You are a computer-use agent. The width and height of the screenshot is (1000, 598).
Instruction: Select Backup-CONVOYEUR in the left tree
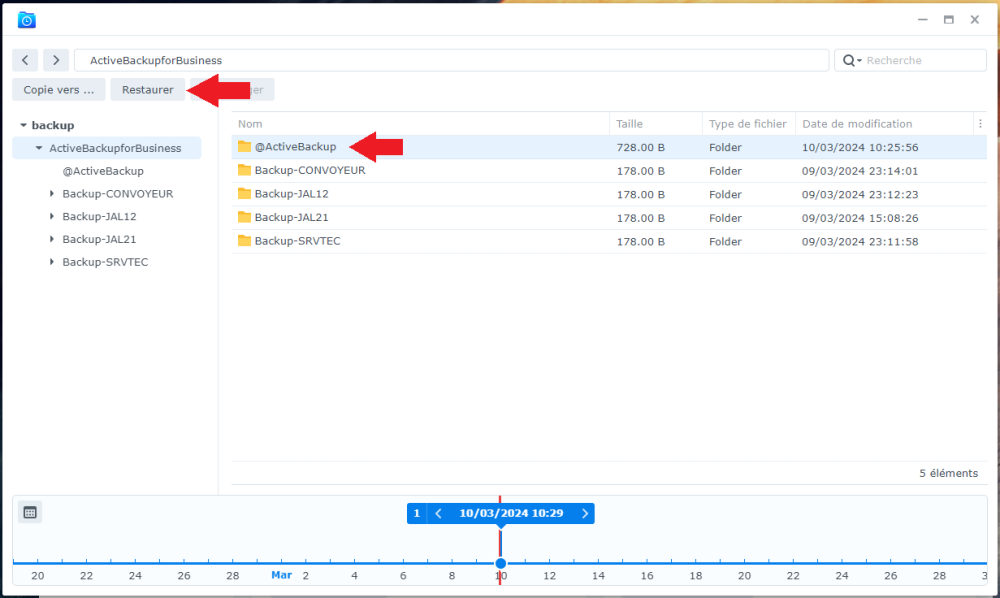coord(117,194)
